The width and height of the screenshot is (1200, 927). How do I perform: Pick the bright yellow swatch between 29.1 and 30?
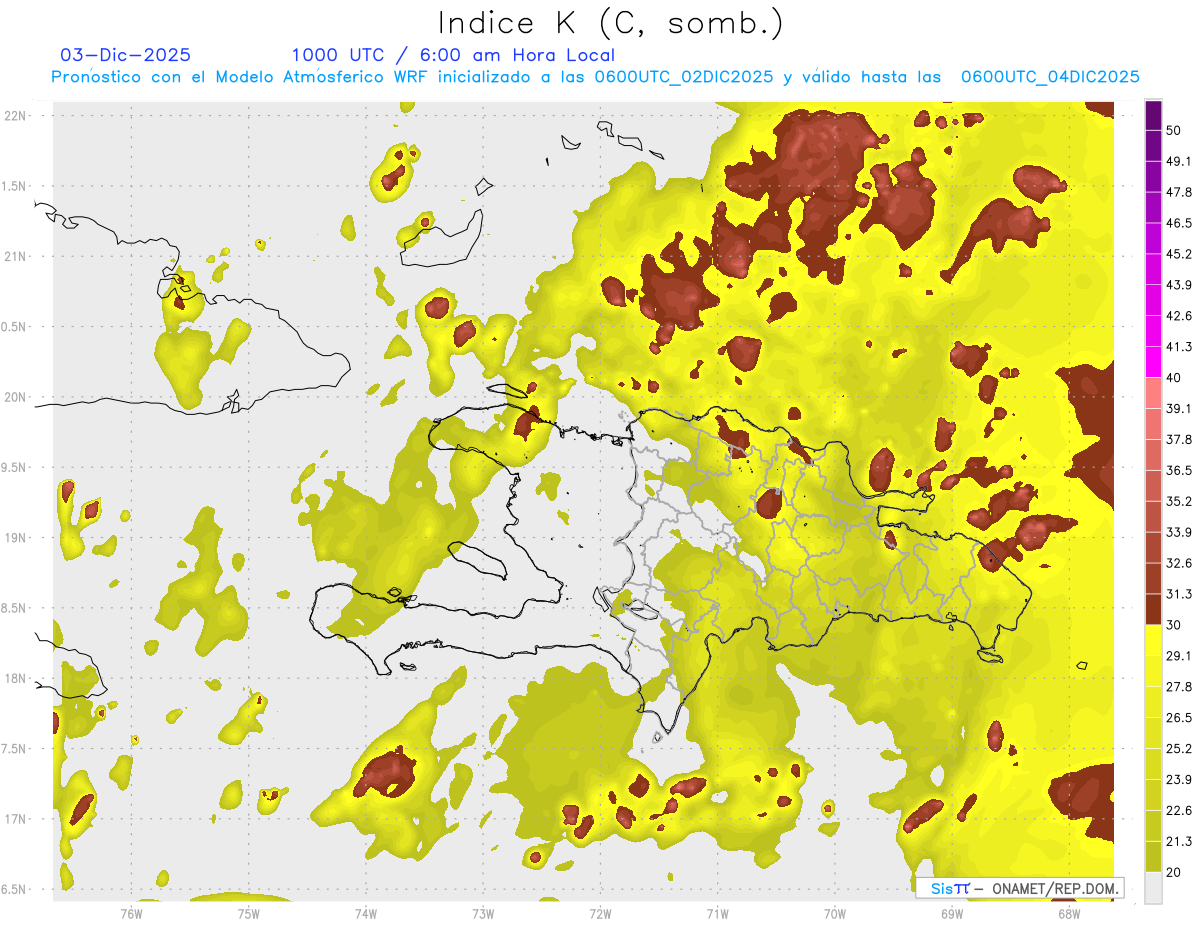1153,640
